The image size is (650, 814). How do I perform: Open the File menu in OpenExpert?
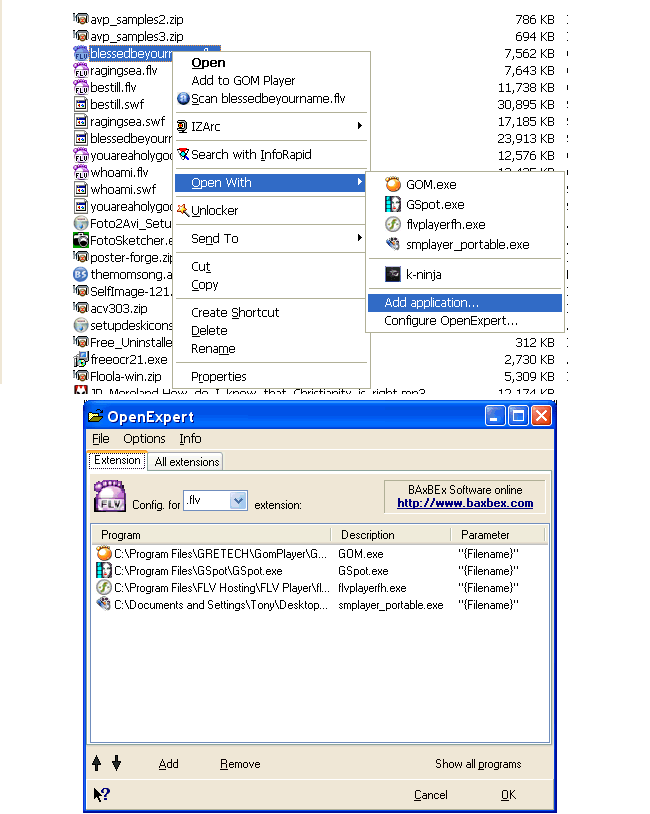(x=101, y=439)
